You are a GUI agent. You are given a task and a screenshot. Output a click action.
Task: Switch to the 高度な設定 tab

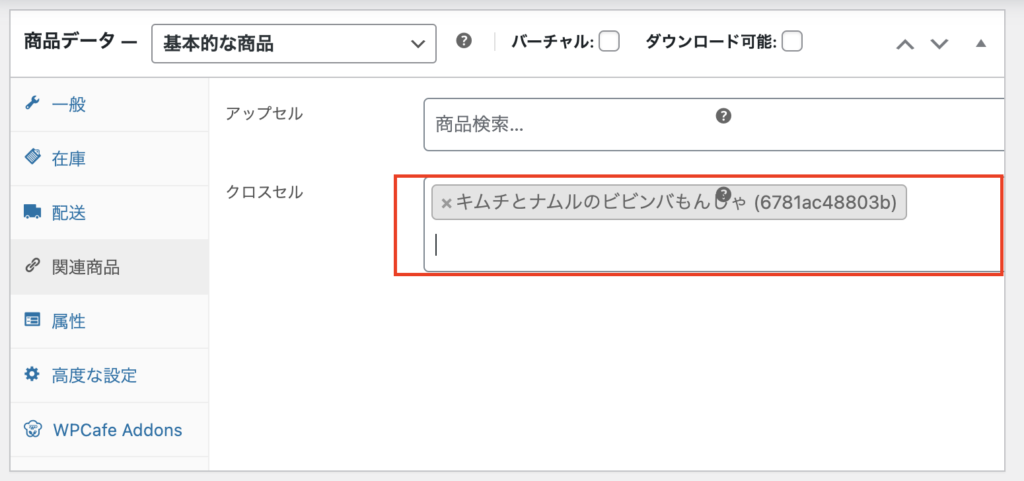click(x=94, y=376)
